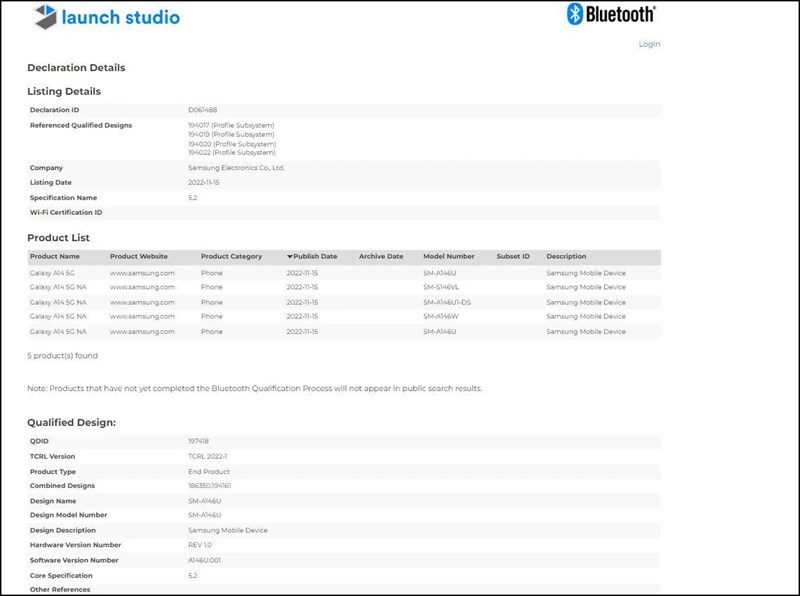
Task: Click the launch studio logo icon
Action: click(x=45, y=16)
